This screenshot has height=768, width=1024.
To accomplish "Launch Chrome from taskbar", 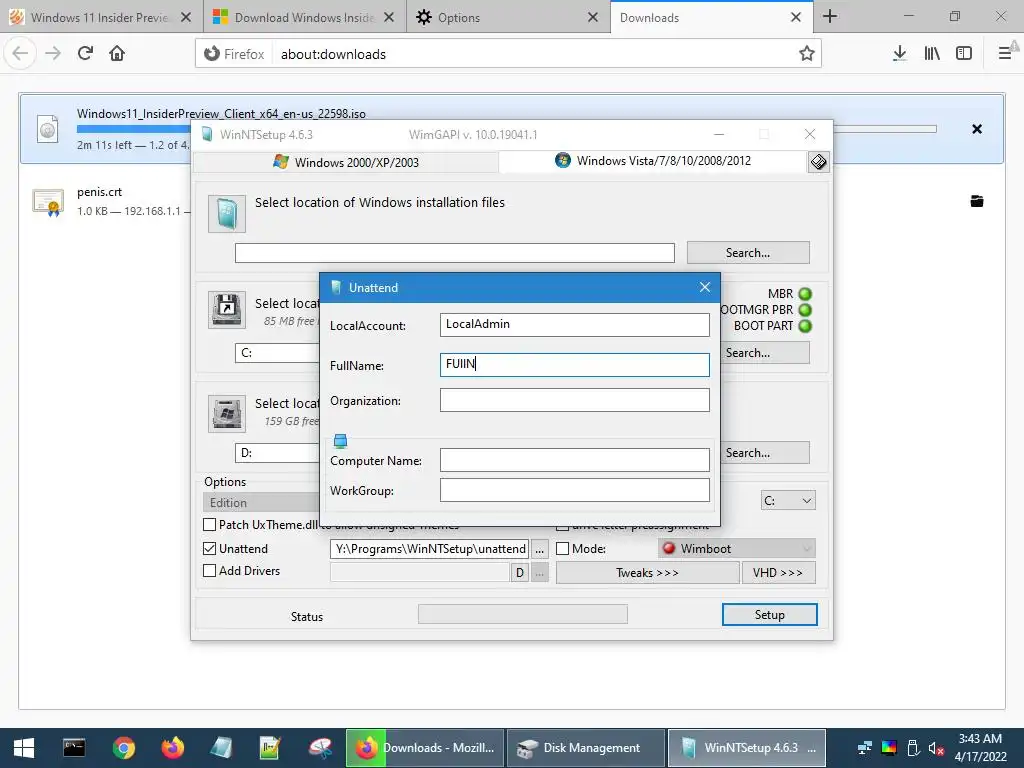I will 123,748.
